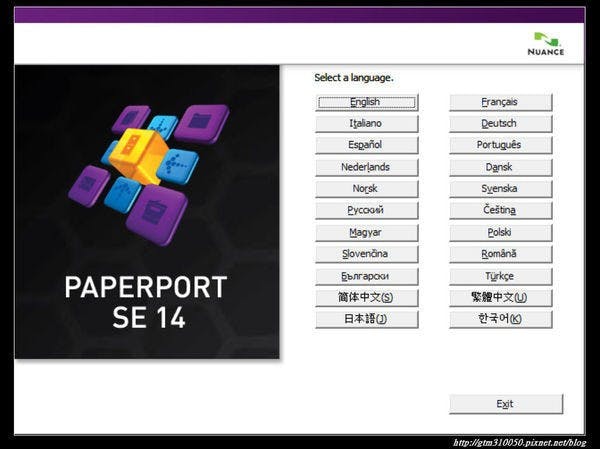Pick the Polski language button
The height and width of the screenshot is (449, 600).
[501, 232]
